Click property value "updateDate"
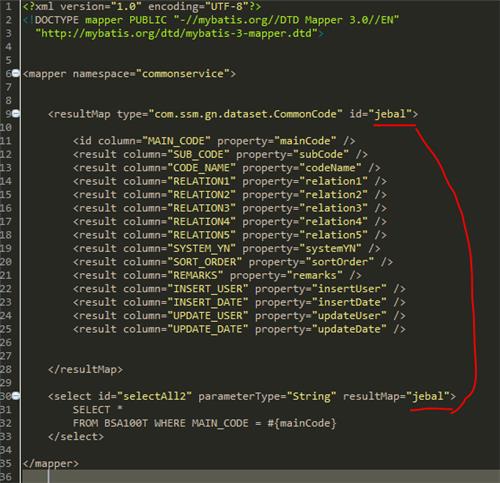The height and width of the screenshot is (483, 500). [349, 329]
